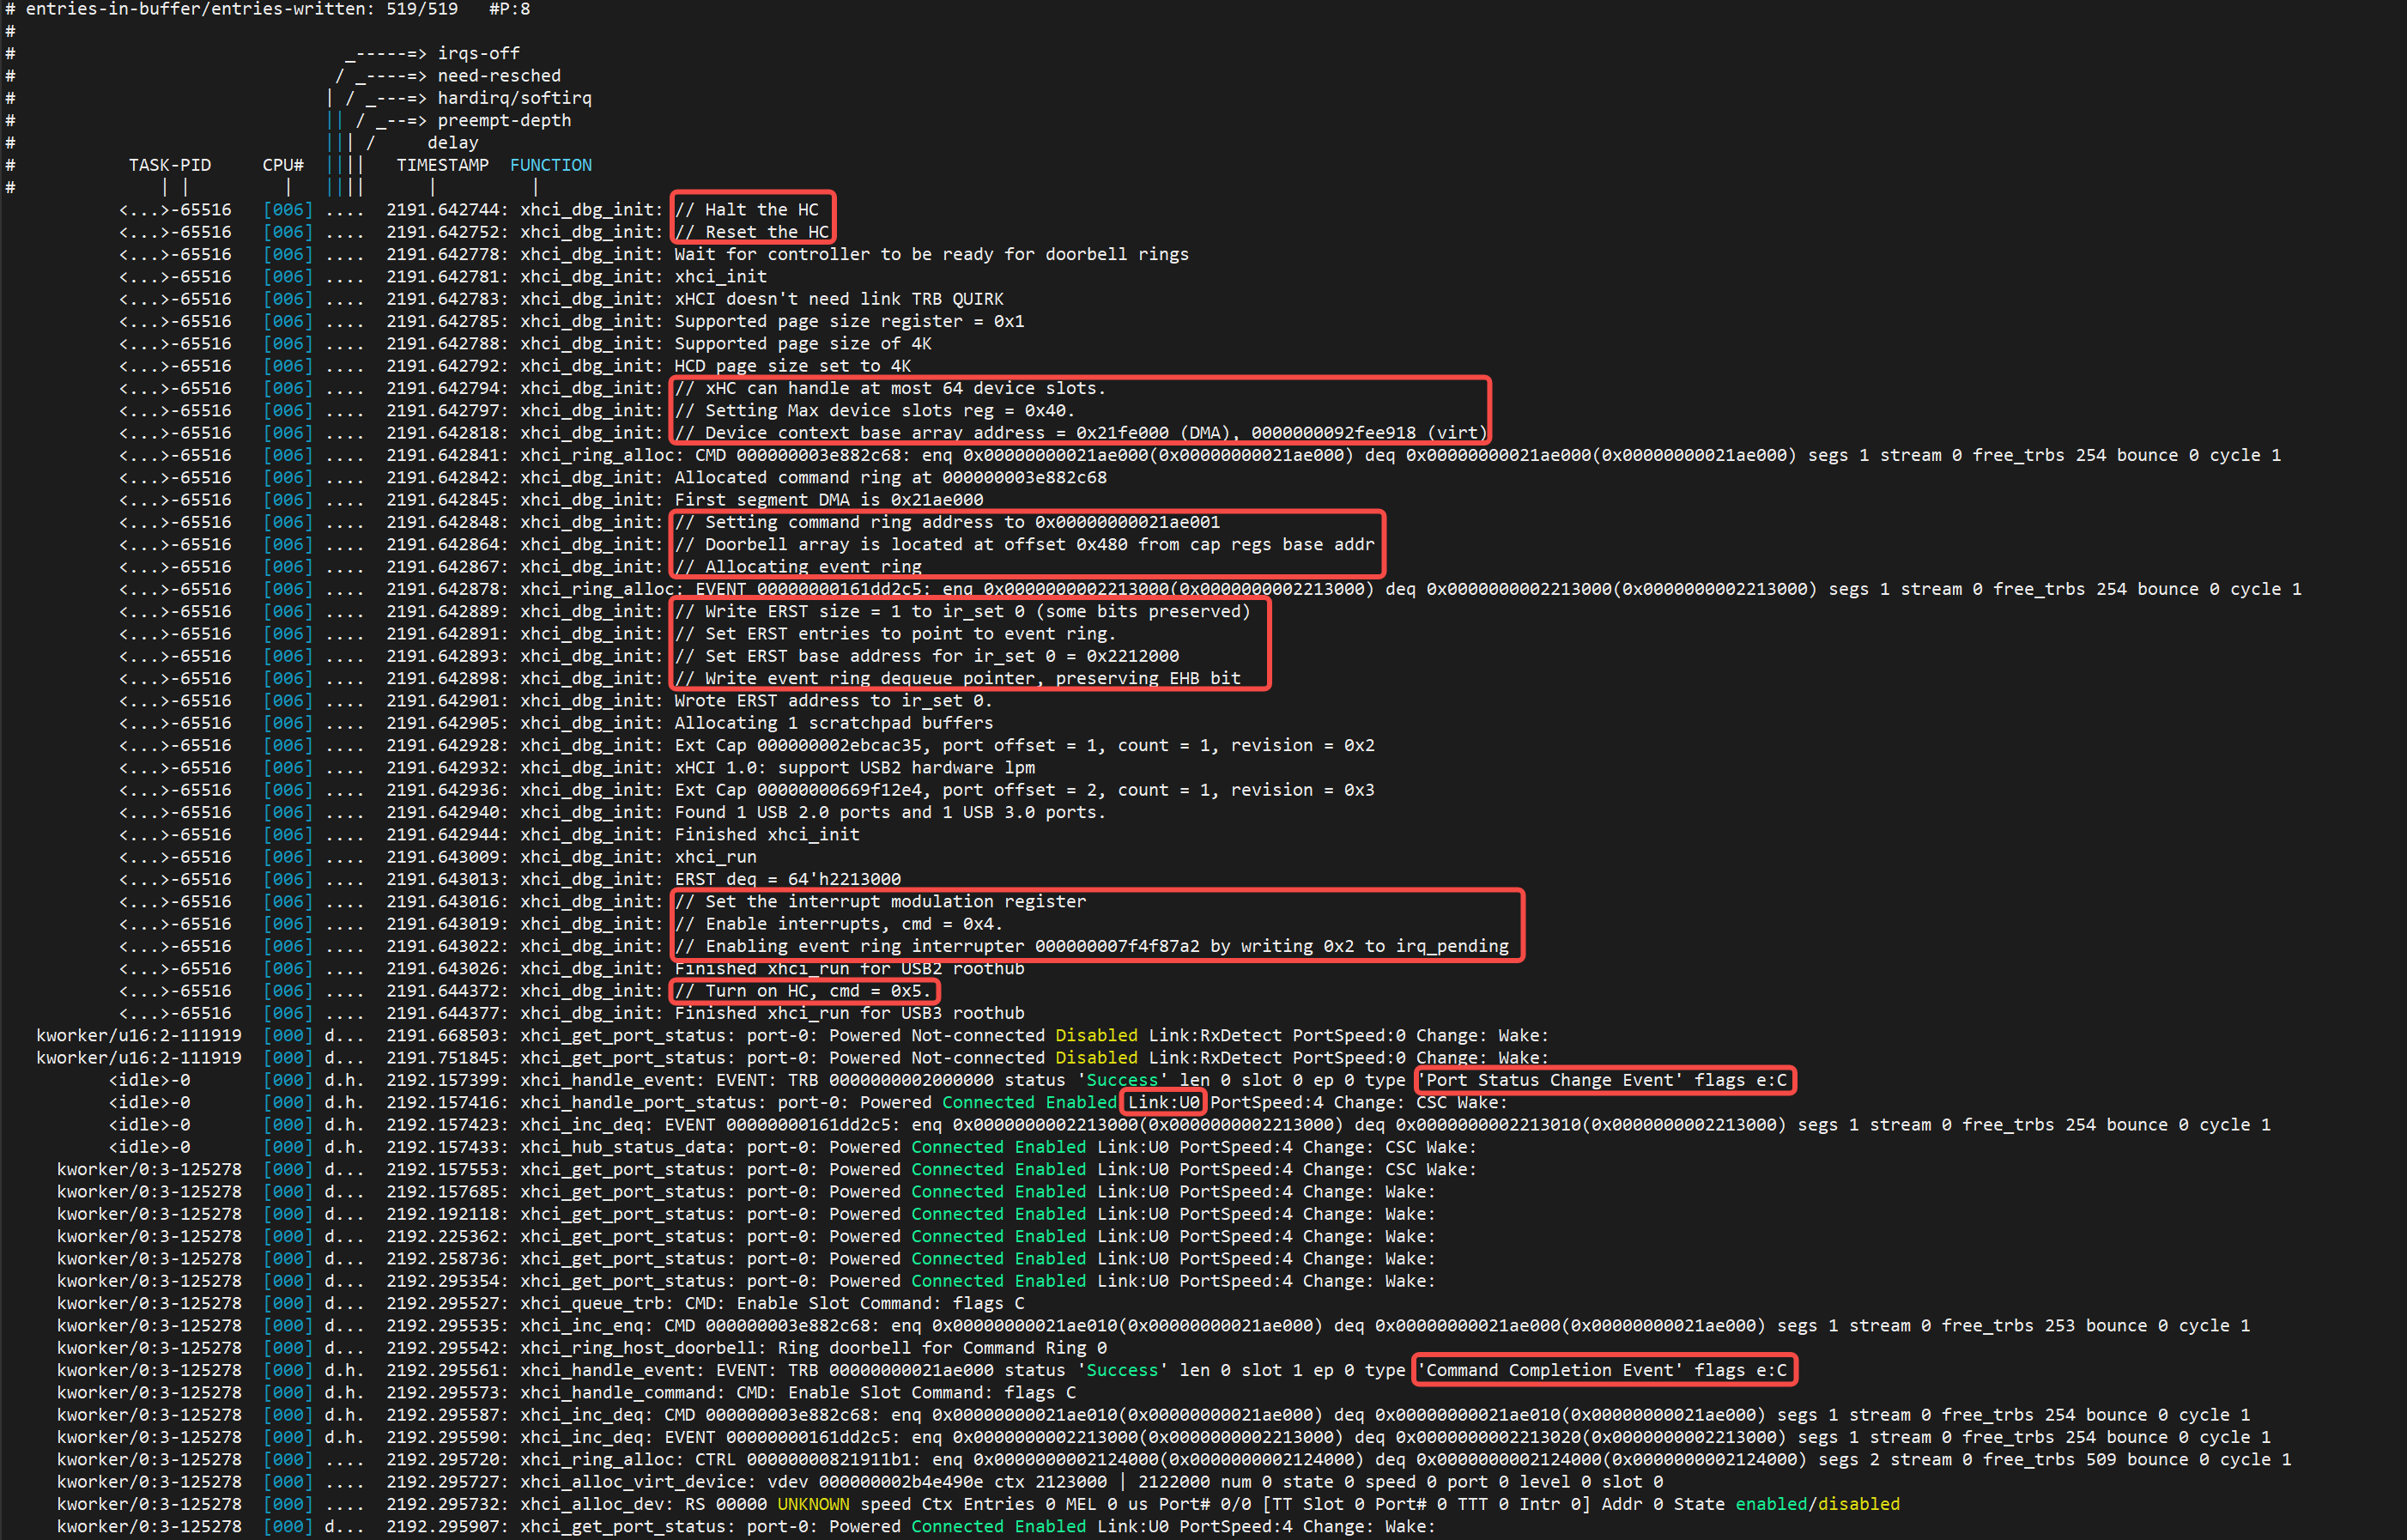Click 'Finished xhci_init' trace text
The width and height of the screenshot is (2407, 1540).
click(766, 835)
